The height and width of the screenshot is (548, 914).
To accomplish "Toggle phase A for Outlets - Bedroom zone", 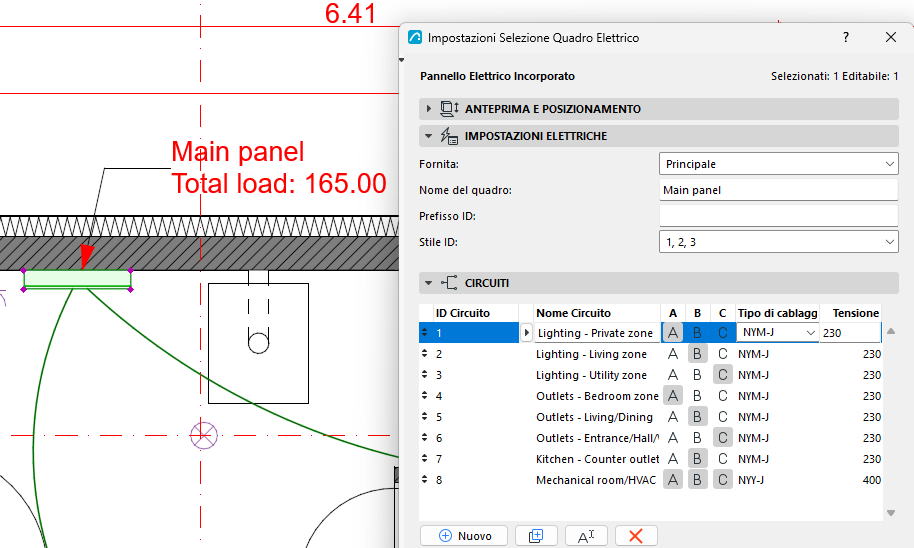I will click(x=673, y=396).
